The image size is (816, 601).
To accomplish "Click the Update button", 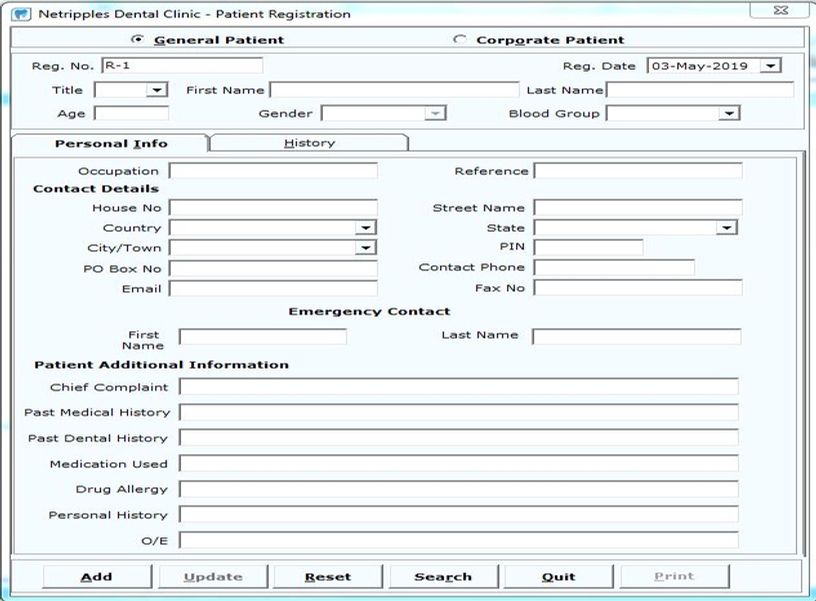I will pos(213,577).
